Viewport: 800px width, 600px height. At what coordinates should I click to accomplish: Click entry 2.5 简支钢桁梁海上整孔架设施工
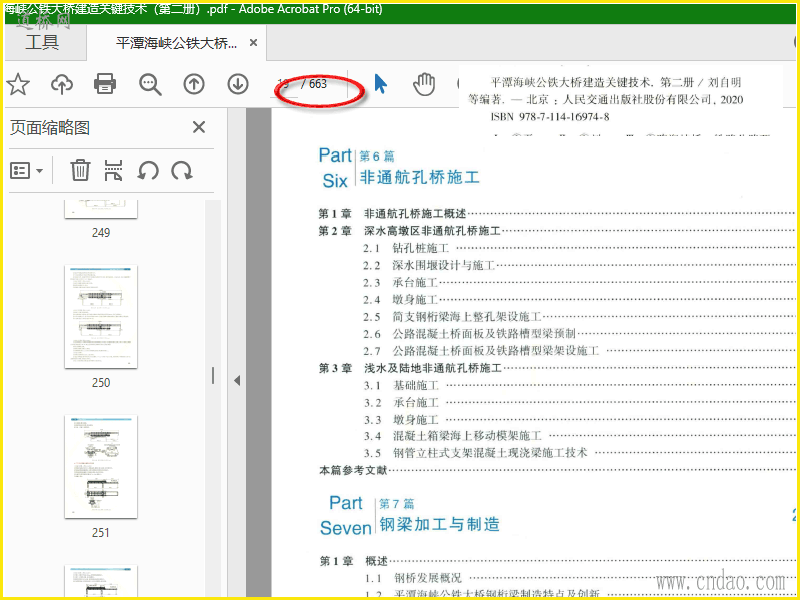coord(452,317)
